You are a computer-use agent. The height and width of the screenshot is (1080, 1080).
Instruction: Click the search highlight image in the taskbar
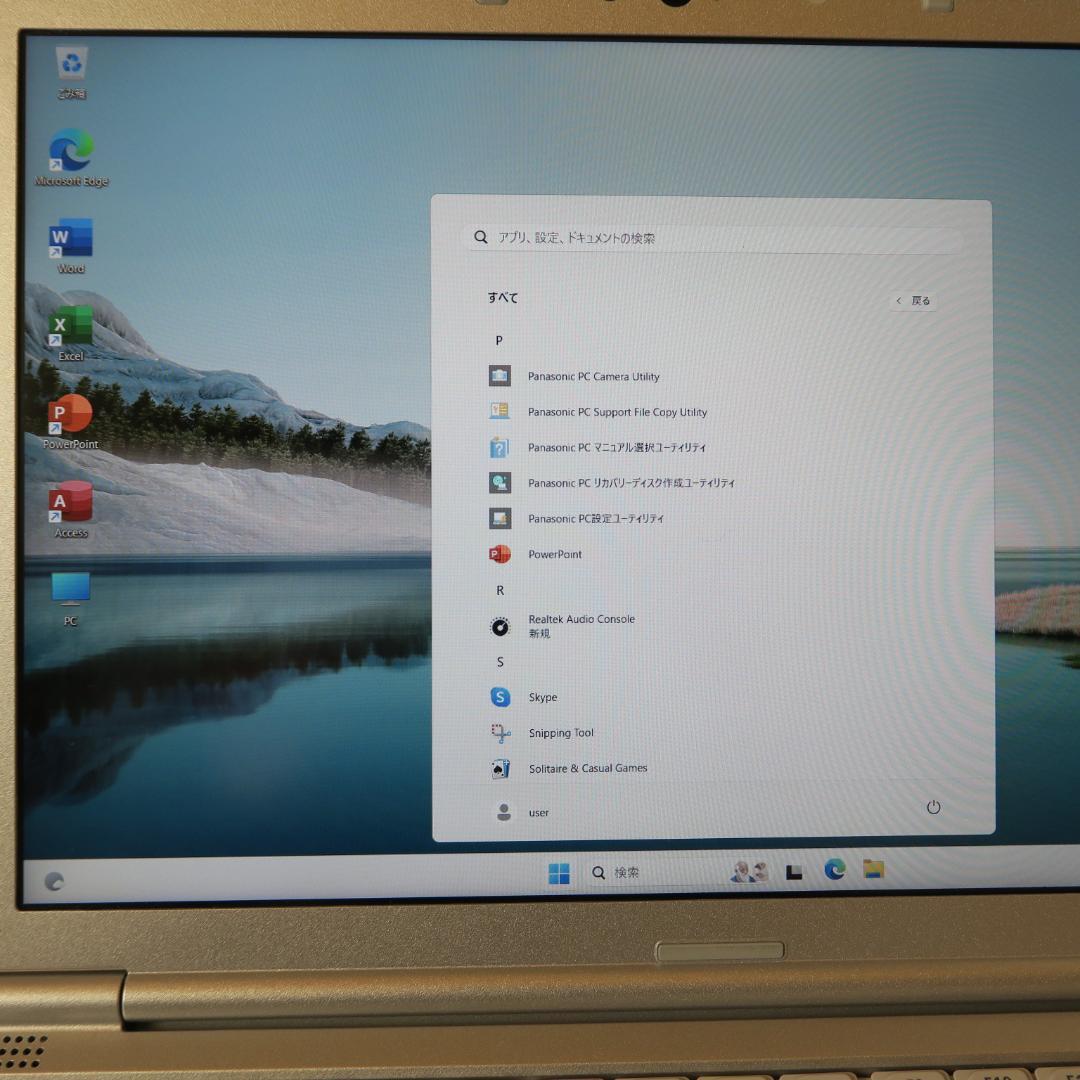[x=749, y=872]
